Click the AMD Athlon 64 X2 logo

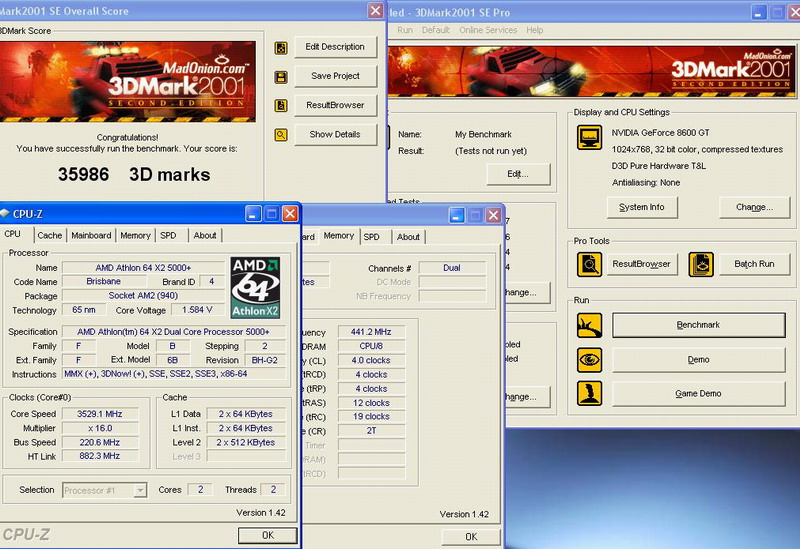coord(255,288)
